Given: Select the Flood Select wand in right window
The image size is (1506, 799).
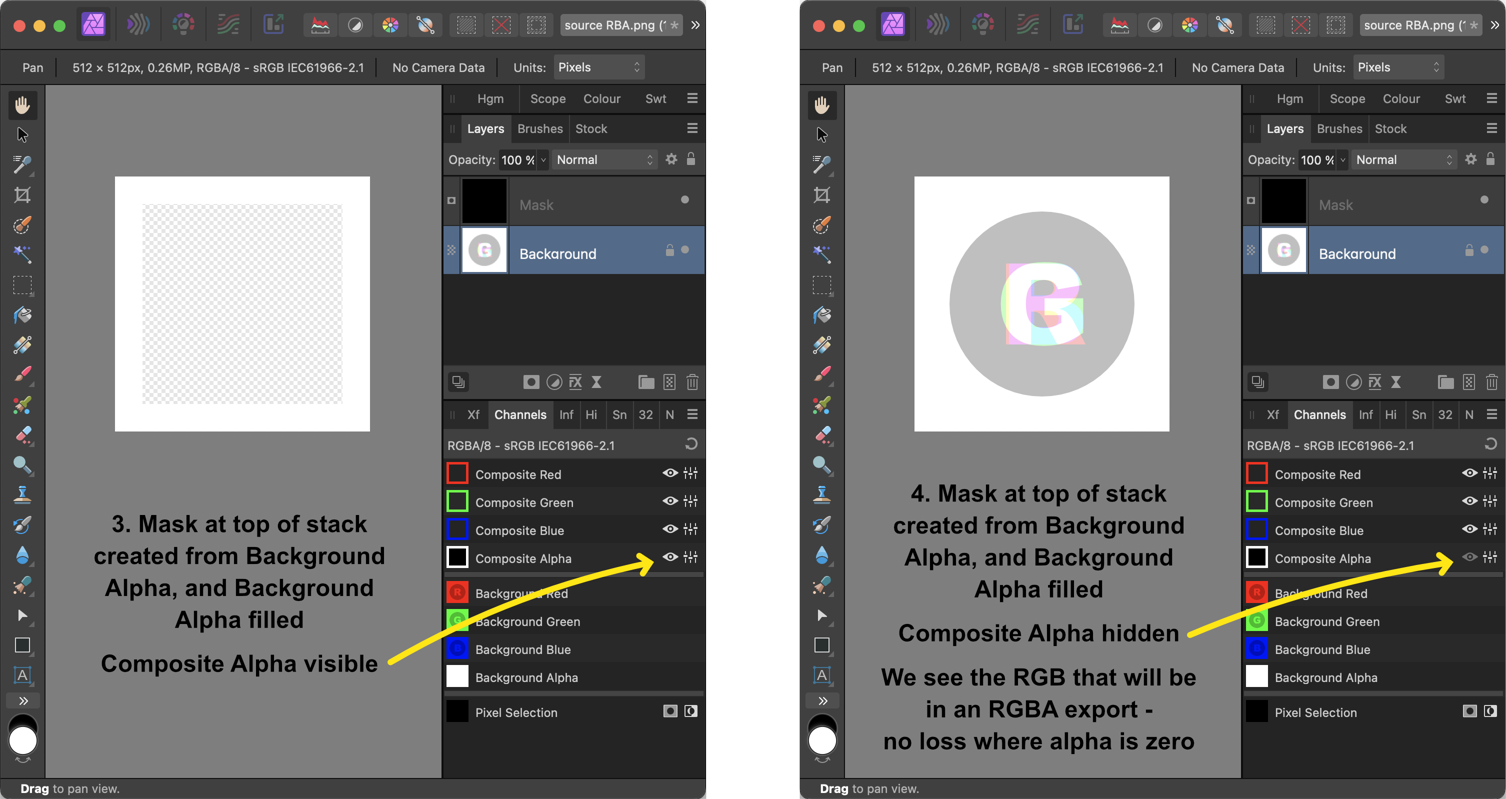Looking at the screenshot, I should 822,255.
